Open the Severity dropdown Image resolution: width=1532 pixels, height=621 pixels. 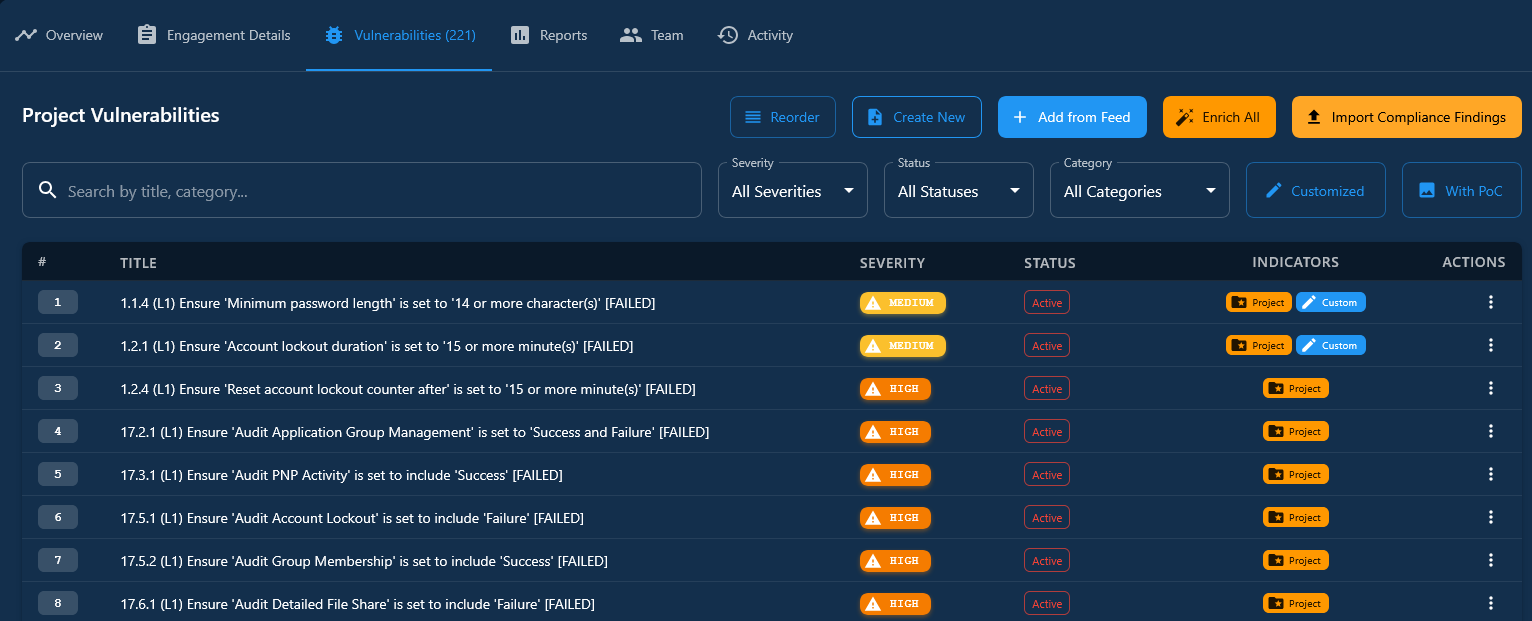click(x=793, y=190)
